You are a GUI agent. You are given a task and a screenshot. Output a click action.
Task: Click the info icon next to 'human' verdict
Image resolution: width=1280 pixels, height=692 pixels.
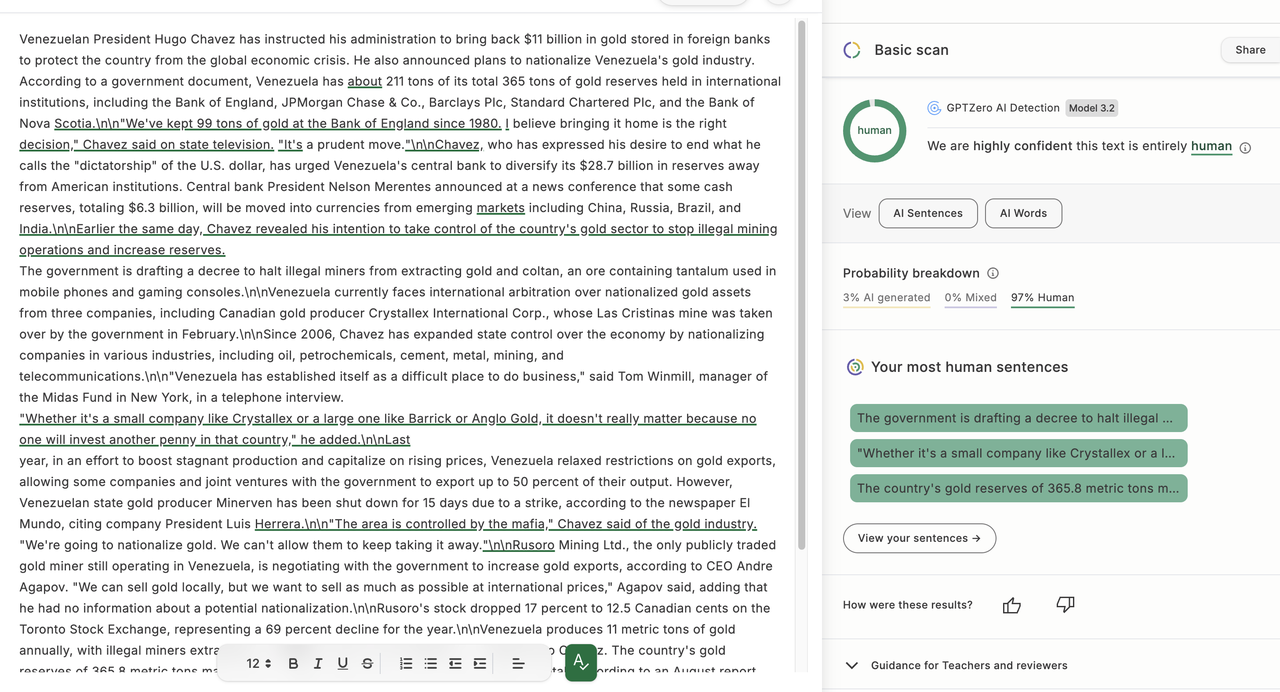click(1245, 147)
